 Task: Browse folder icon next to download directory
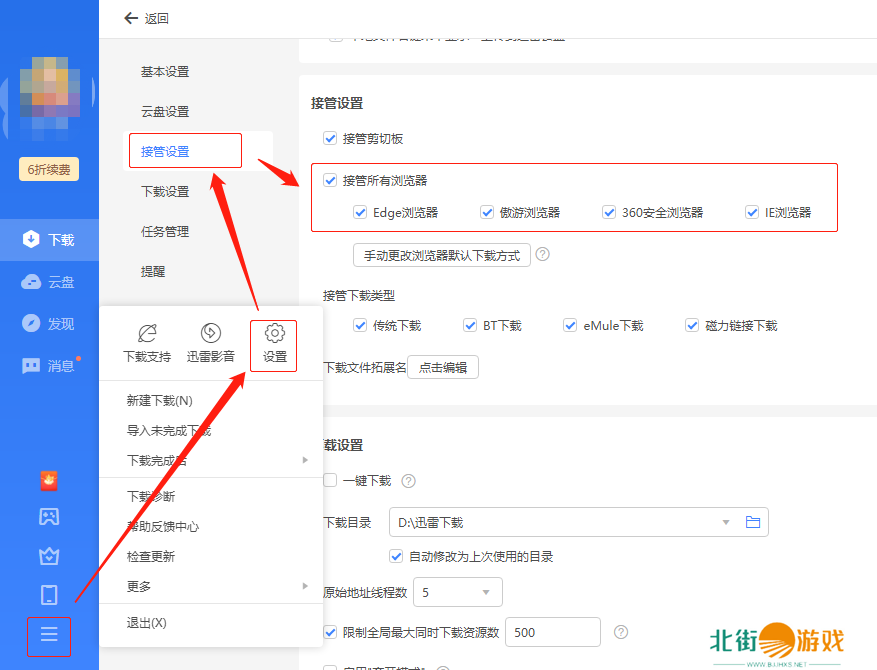coord(754,522)
